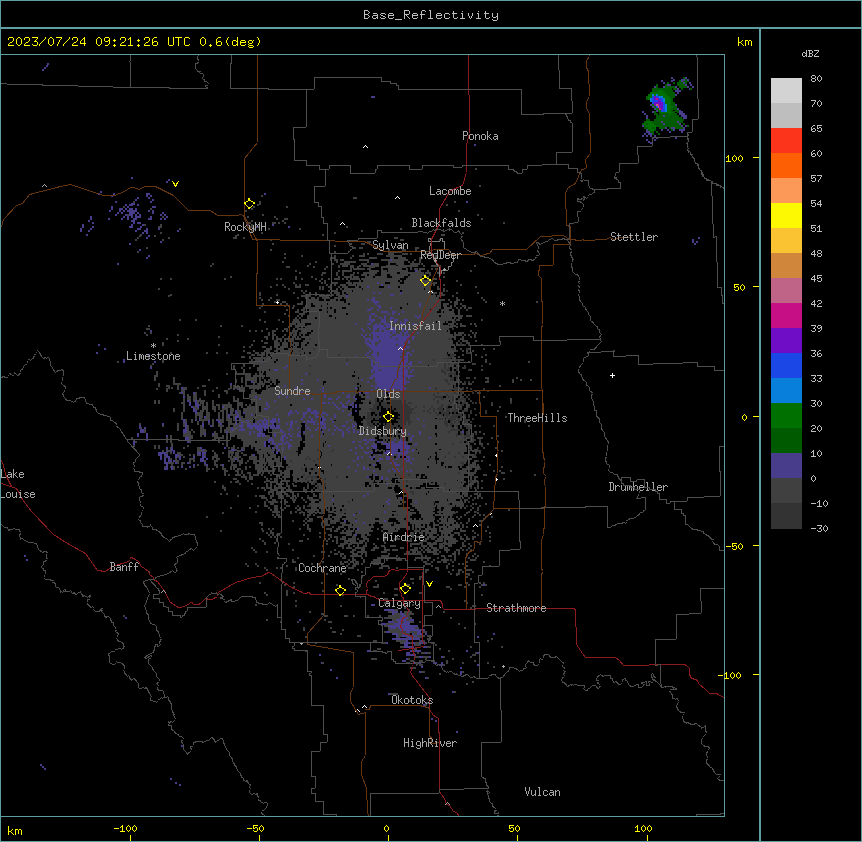Click the green 20 dBZ legend swatch
Viewport: 862px width, 842px height.
(786, 416)
